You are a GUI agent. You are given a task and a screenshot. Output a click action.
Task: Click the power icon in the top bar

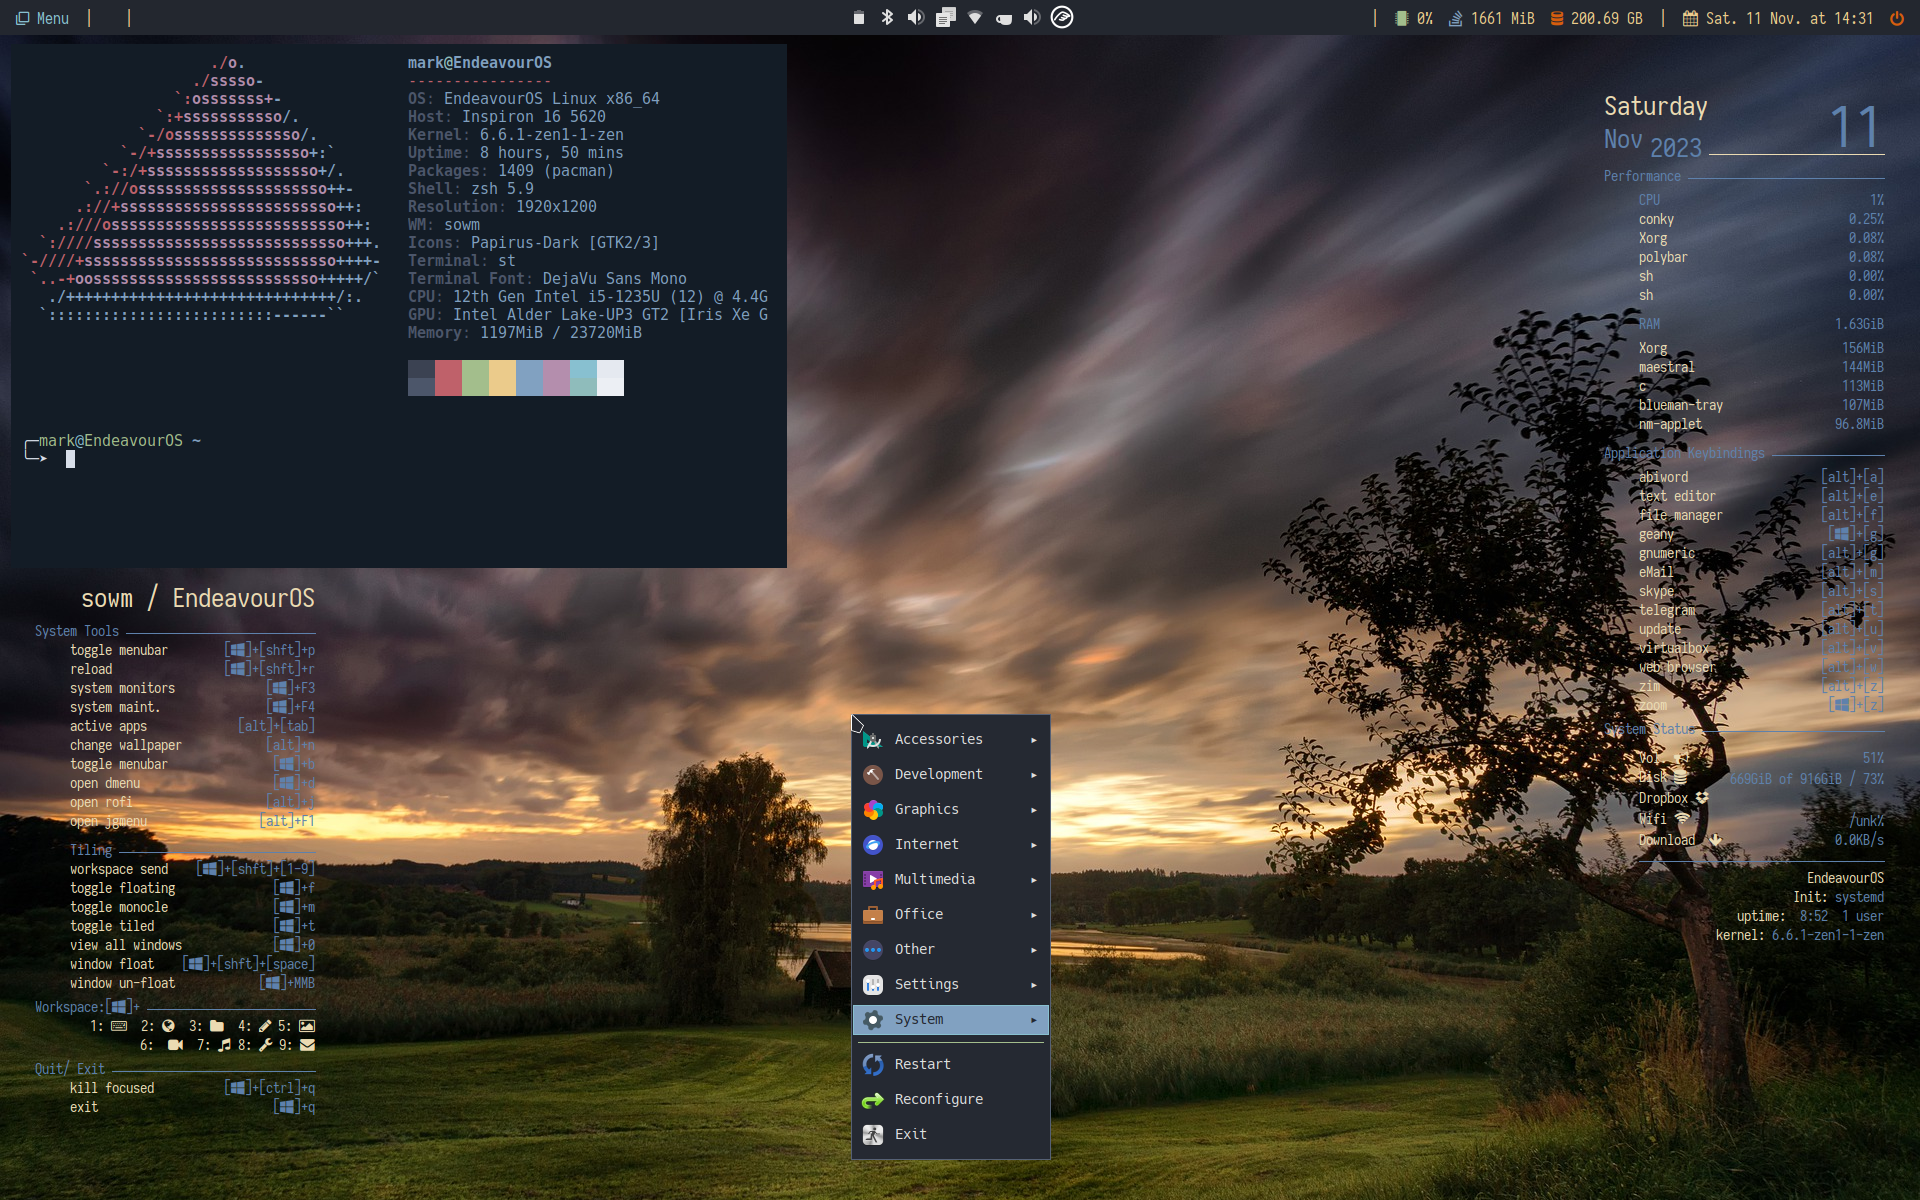[1896, 18]
